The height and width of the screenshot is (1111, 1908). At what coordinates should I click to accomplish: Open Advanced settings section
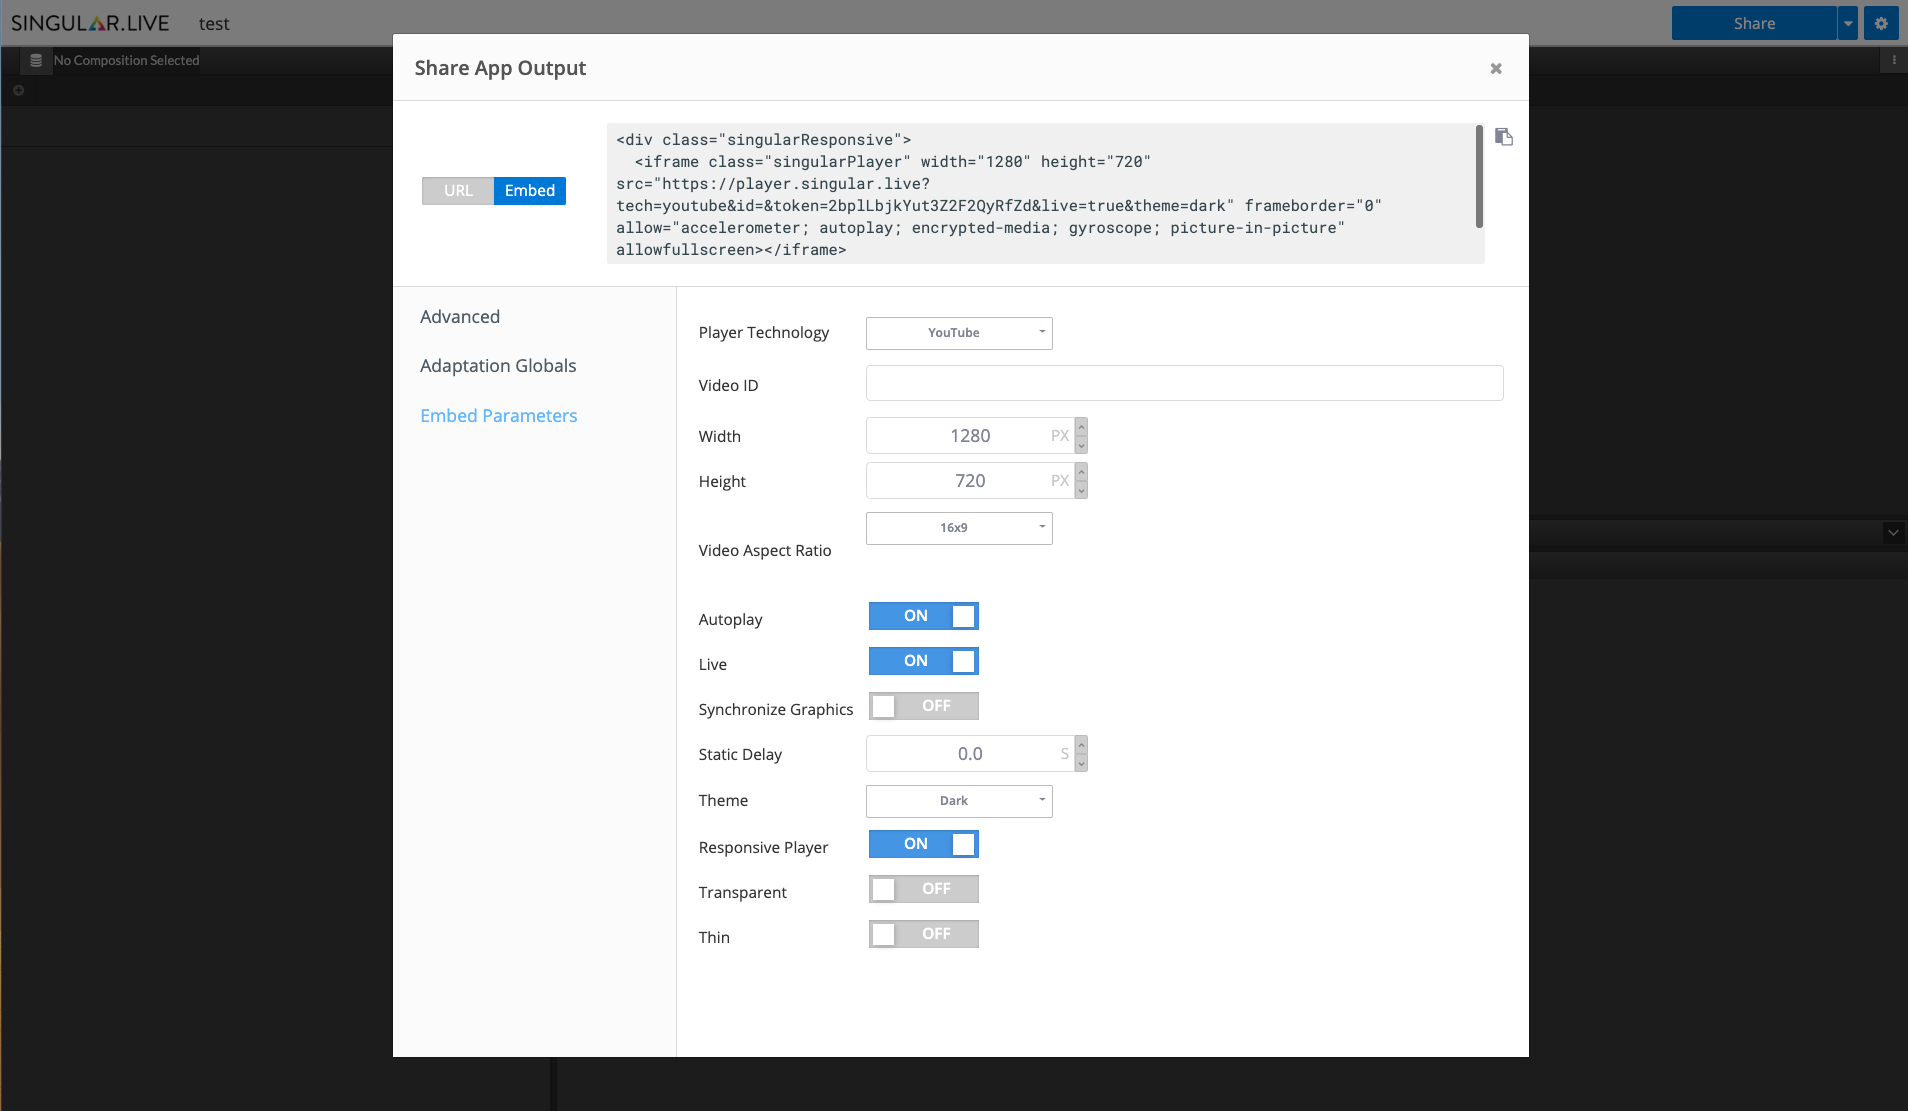pos(460,317)
